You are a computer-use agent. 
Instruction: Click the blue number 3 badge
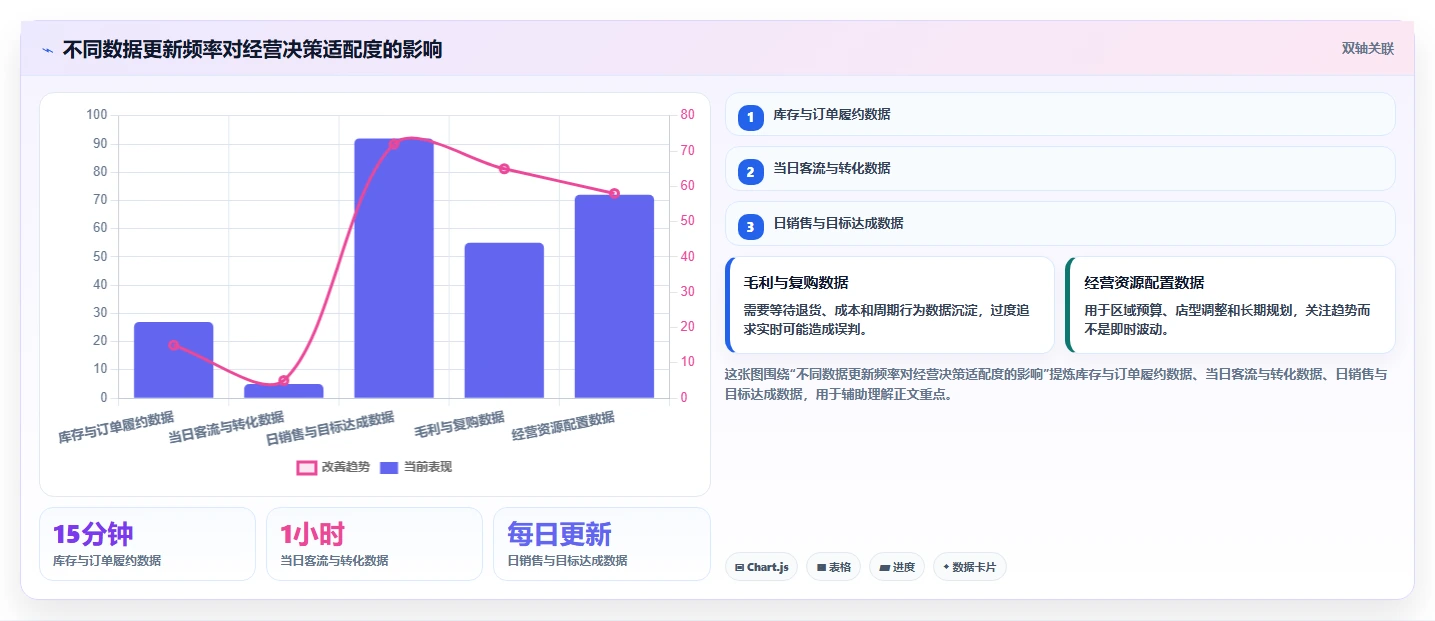coord(751,226)
